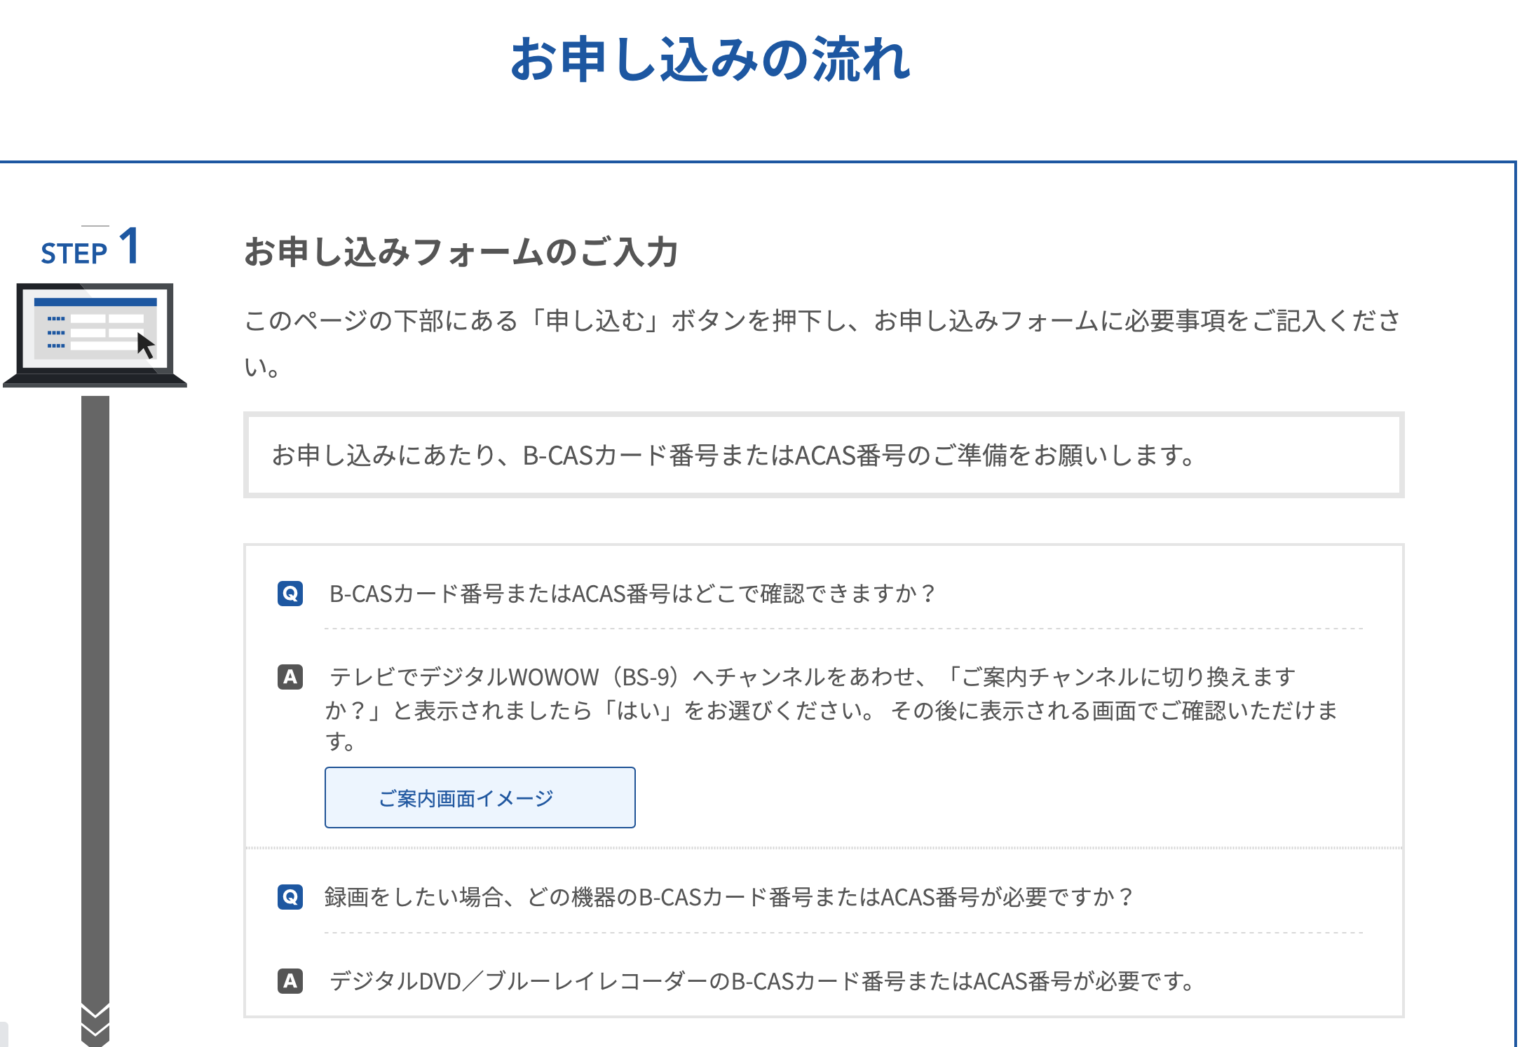The height and width of the screenshot is (1047, 1536).
Task: Expand the recording device FAQ entry
Action: (x=730, y=898)
